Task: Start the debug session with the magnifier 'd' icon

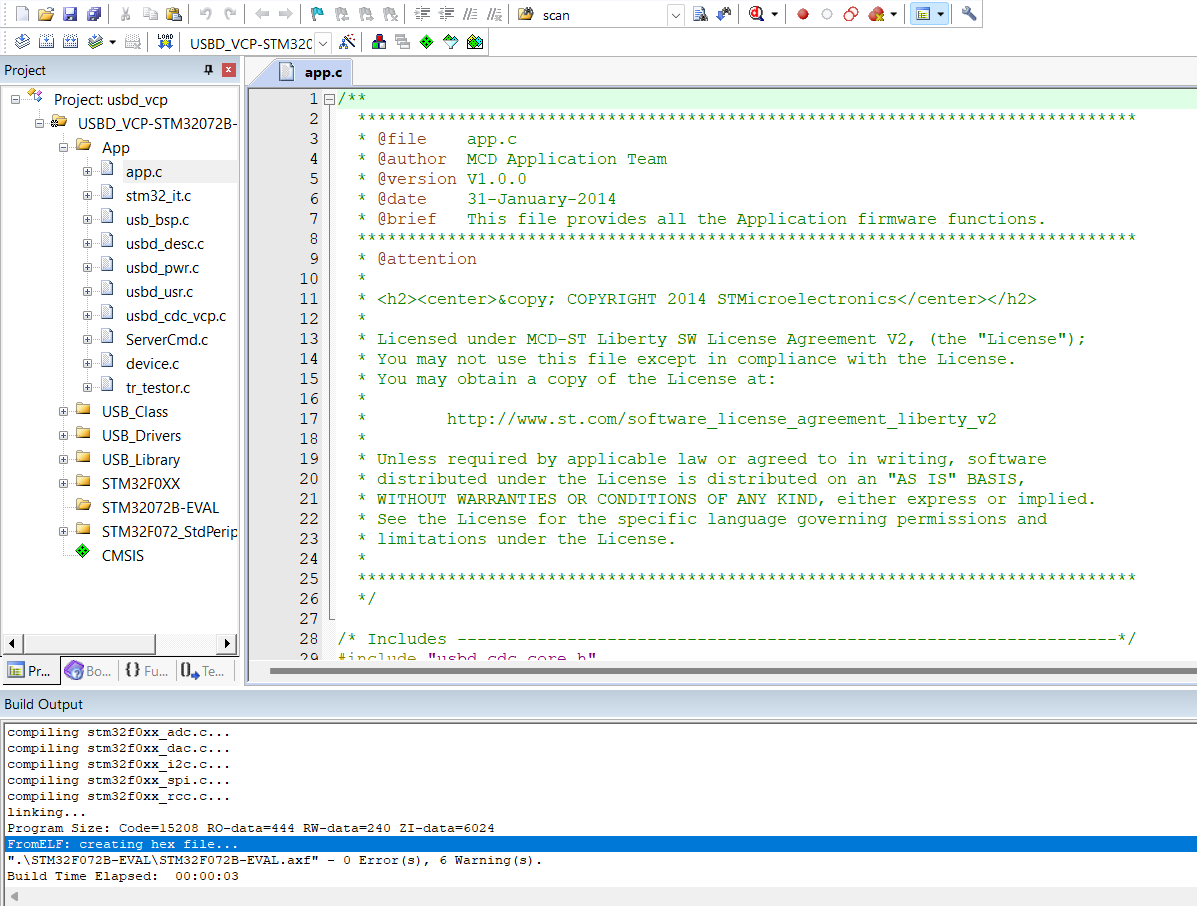Action: [757, 15]
